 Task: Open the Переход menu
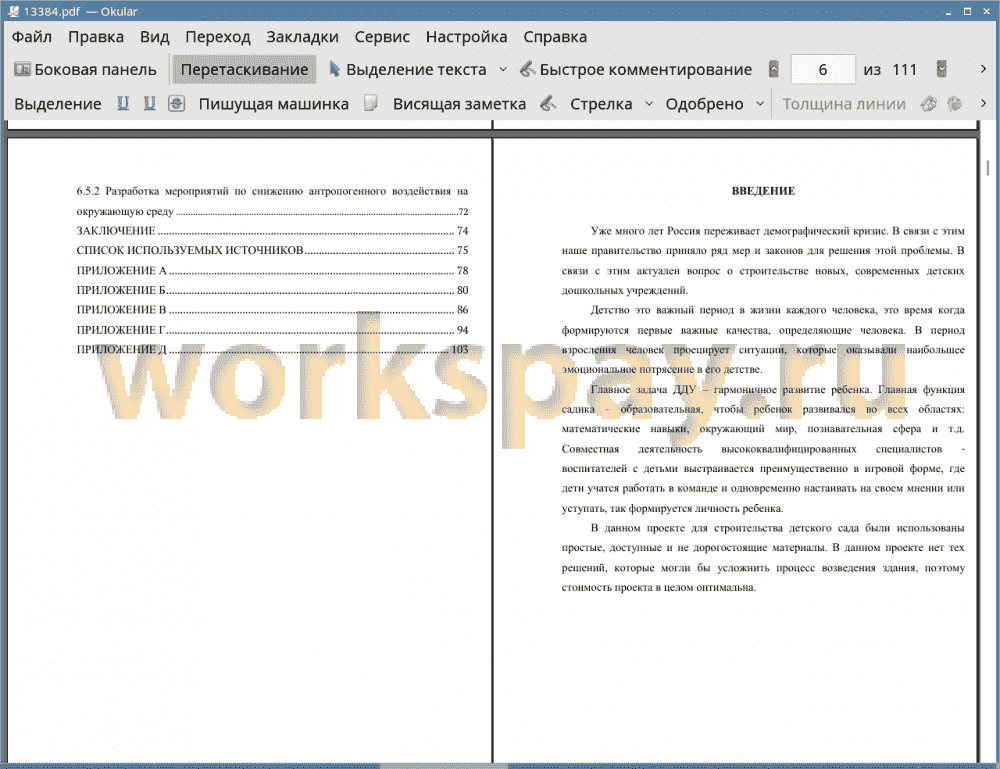[217, 37]
